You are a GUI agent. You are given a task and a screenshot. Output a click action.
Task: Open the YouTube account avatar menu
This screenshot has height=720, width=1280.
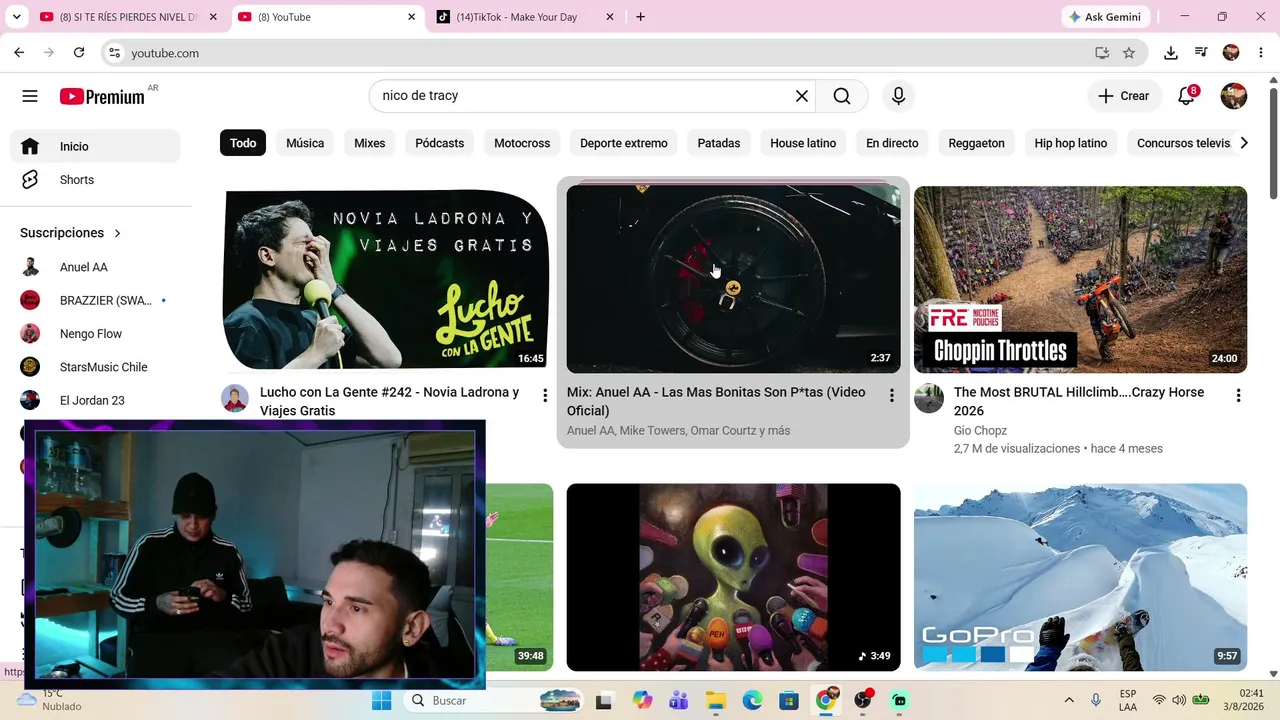coord(1233,96)
